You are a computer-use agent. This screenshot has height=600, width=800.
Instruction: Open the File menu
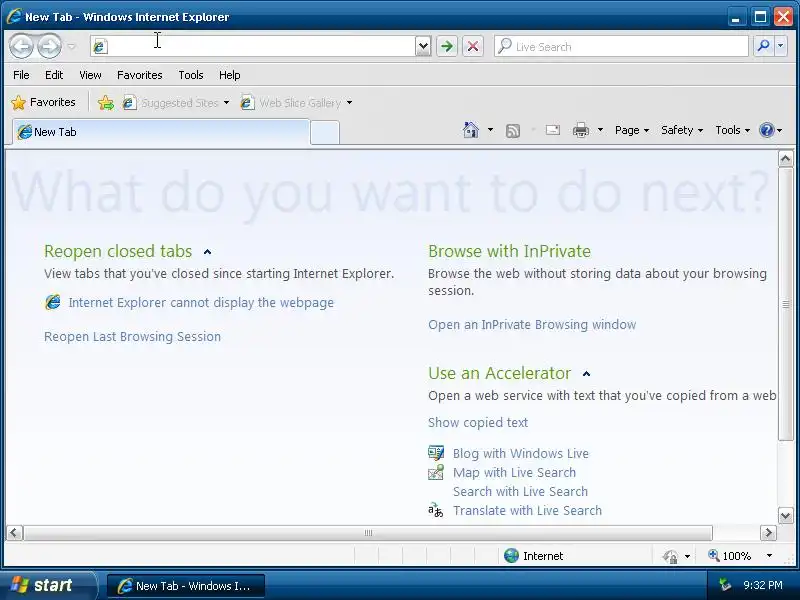coord(21,75)
